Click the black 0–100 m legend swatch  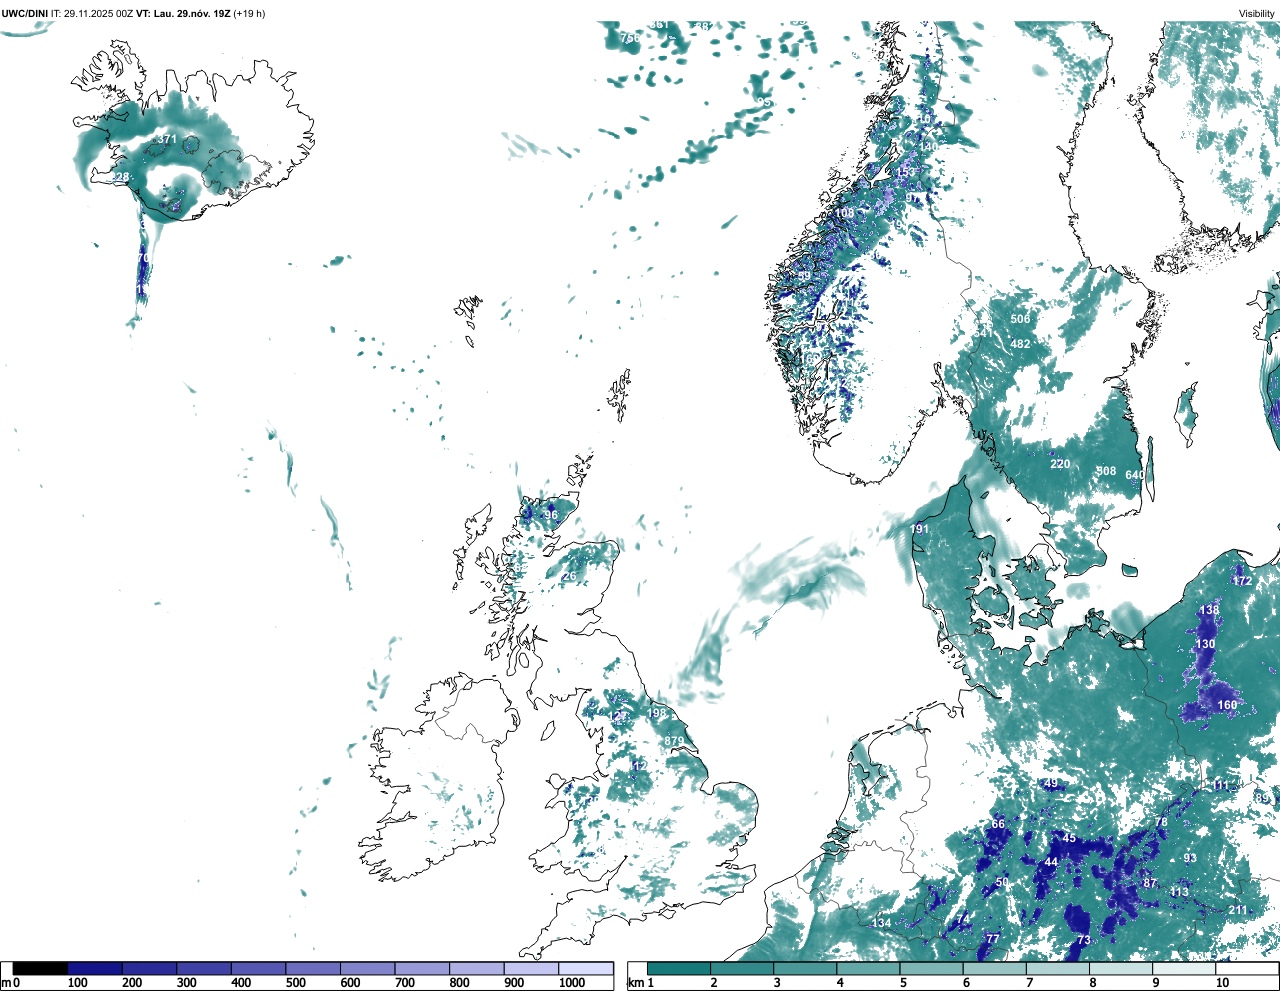coord(41,969)
